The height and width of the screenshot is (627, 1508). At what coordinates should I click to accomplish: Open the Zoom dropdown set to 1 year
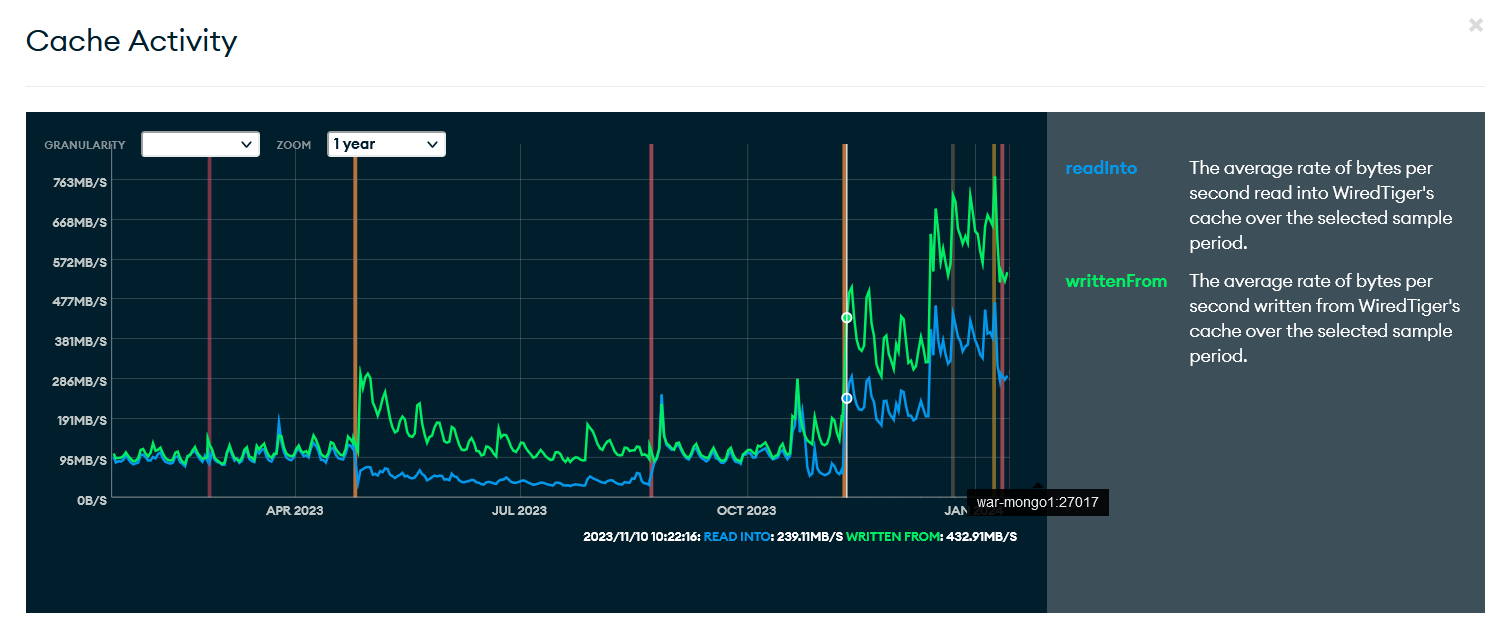coord(386,144)
